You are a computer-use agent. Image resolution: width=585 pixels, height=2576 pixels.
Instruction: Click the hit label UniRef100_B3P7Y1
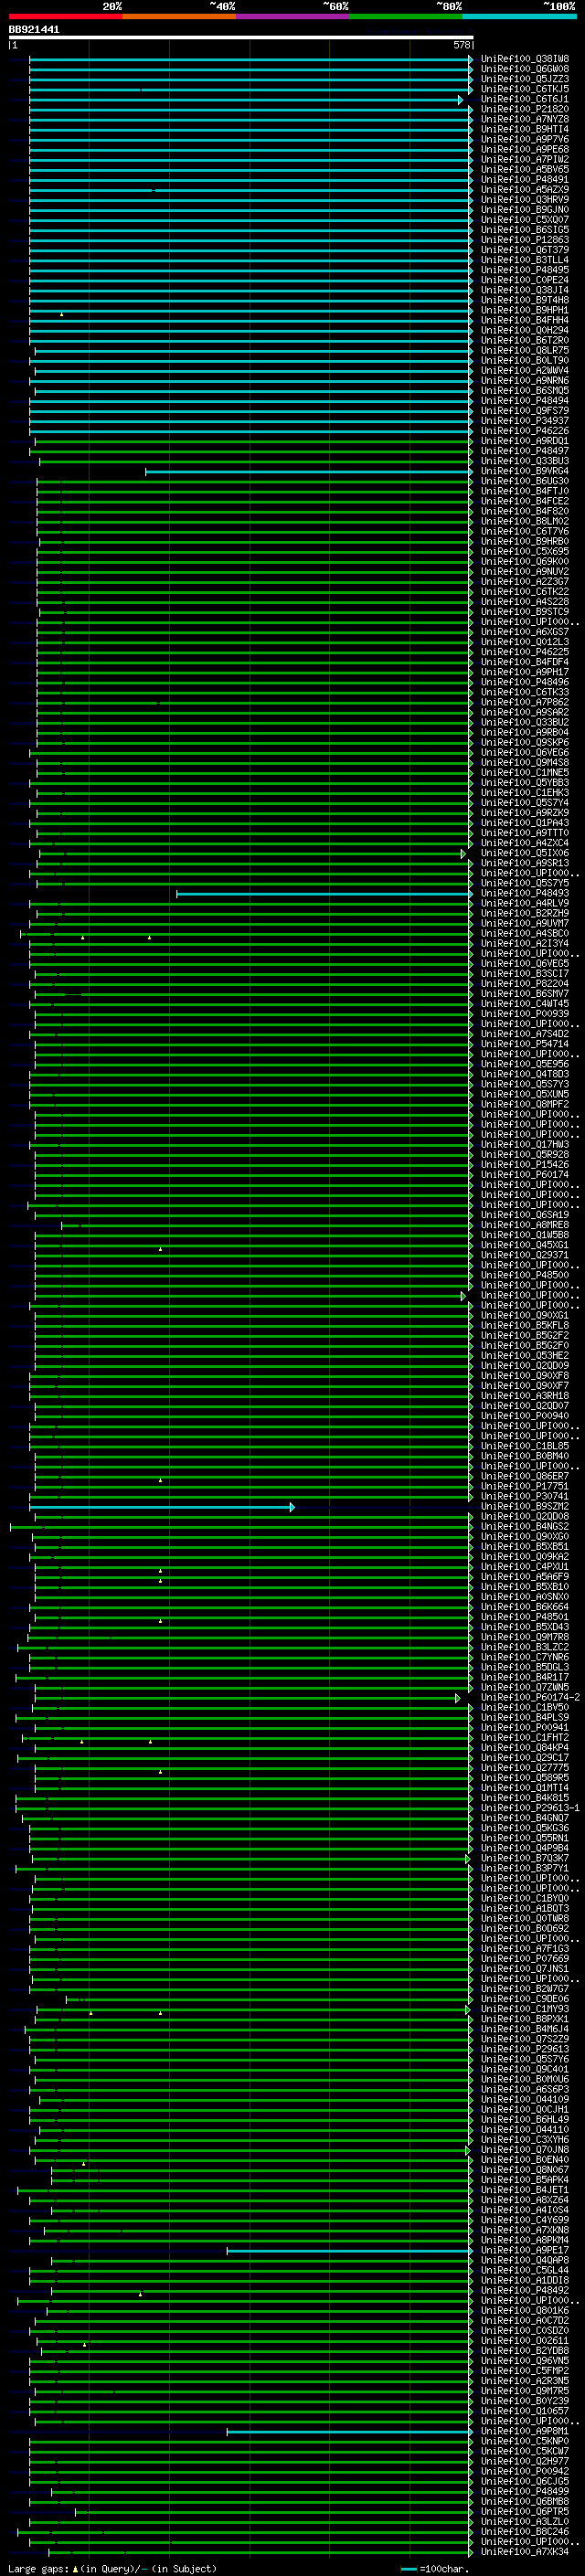525,1868
